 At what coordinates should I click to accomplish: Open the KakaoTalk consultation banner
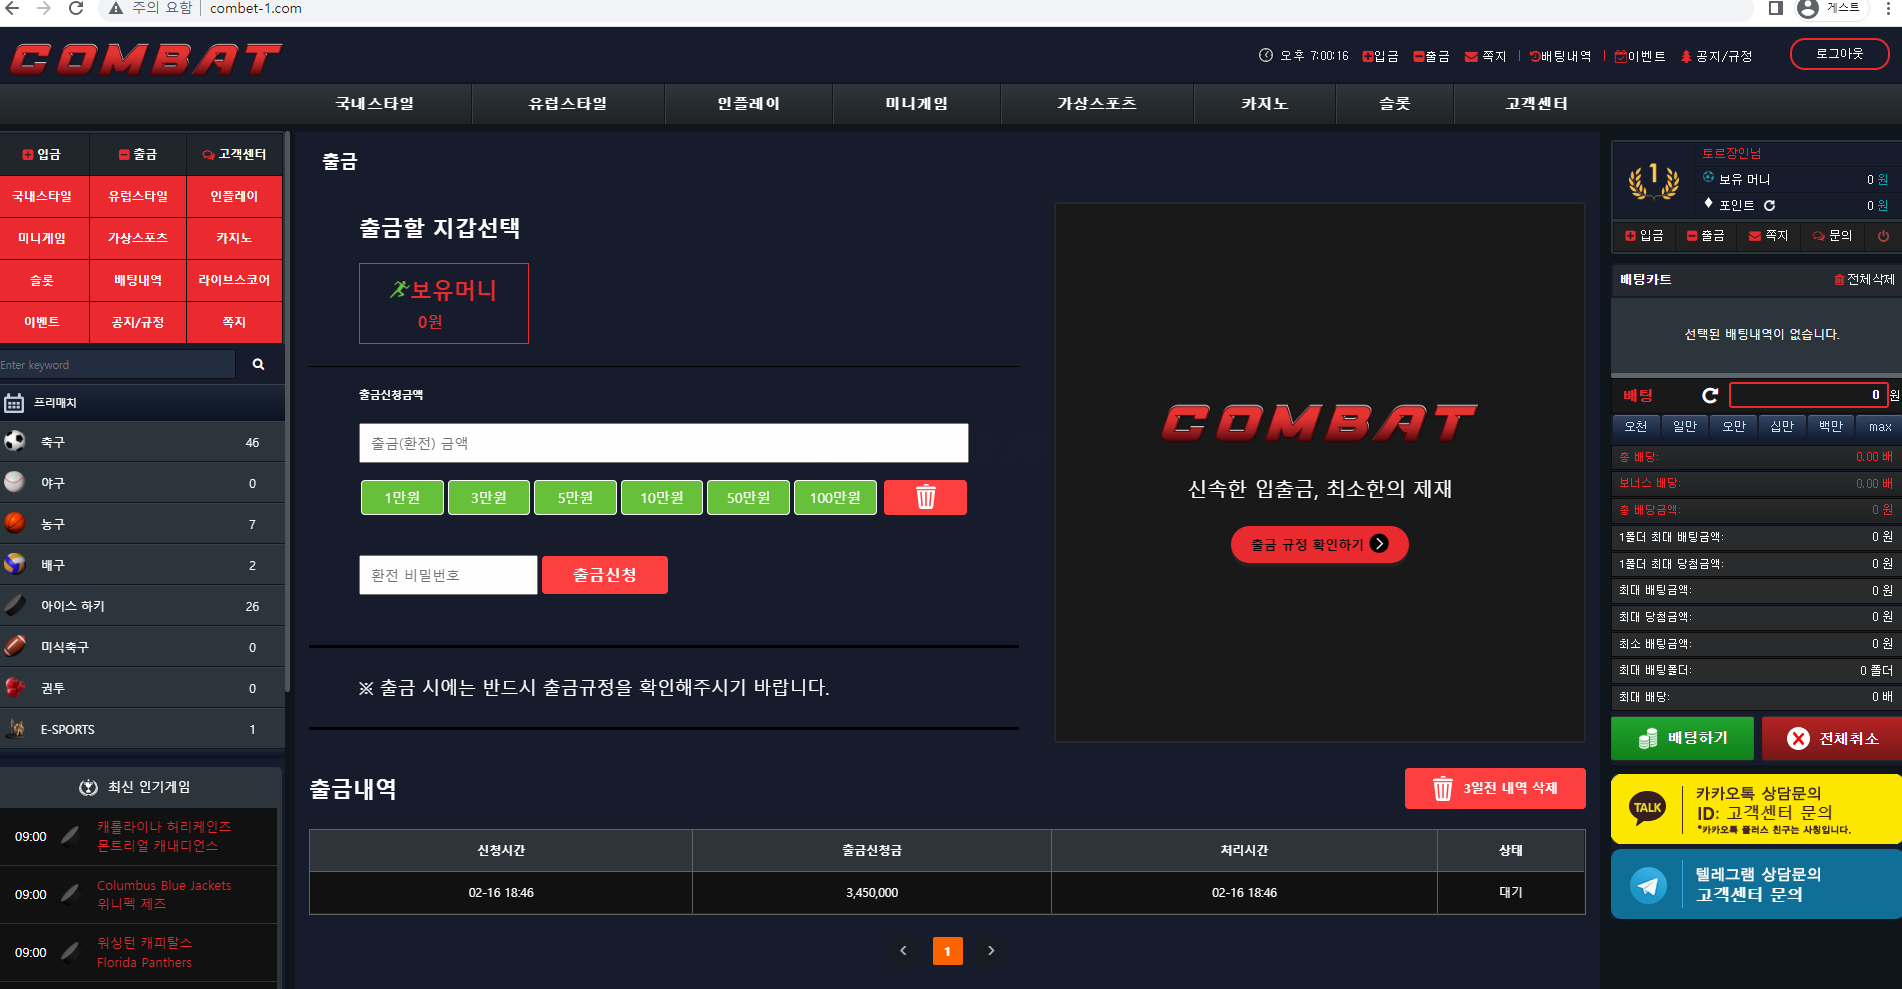[x=1755, y=809]
